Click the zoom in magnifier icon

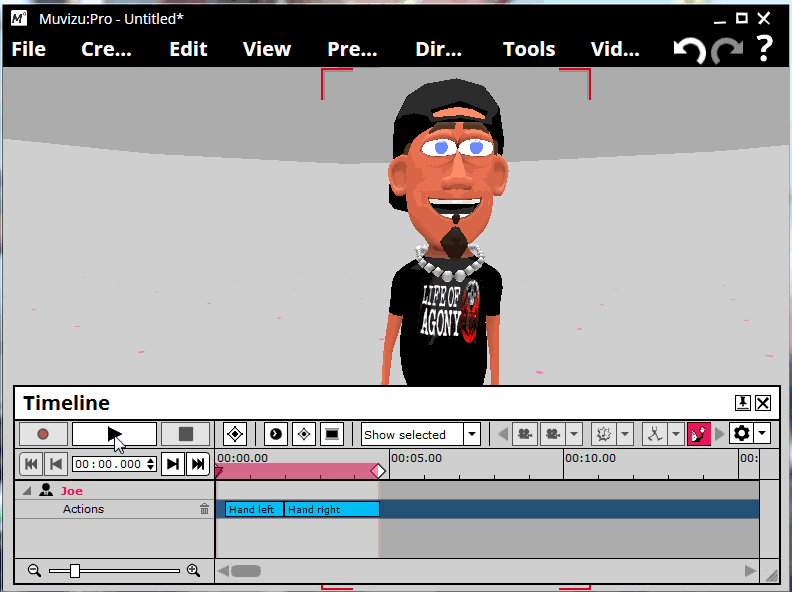coord(193,570)
